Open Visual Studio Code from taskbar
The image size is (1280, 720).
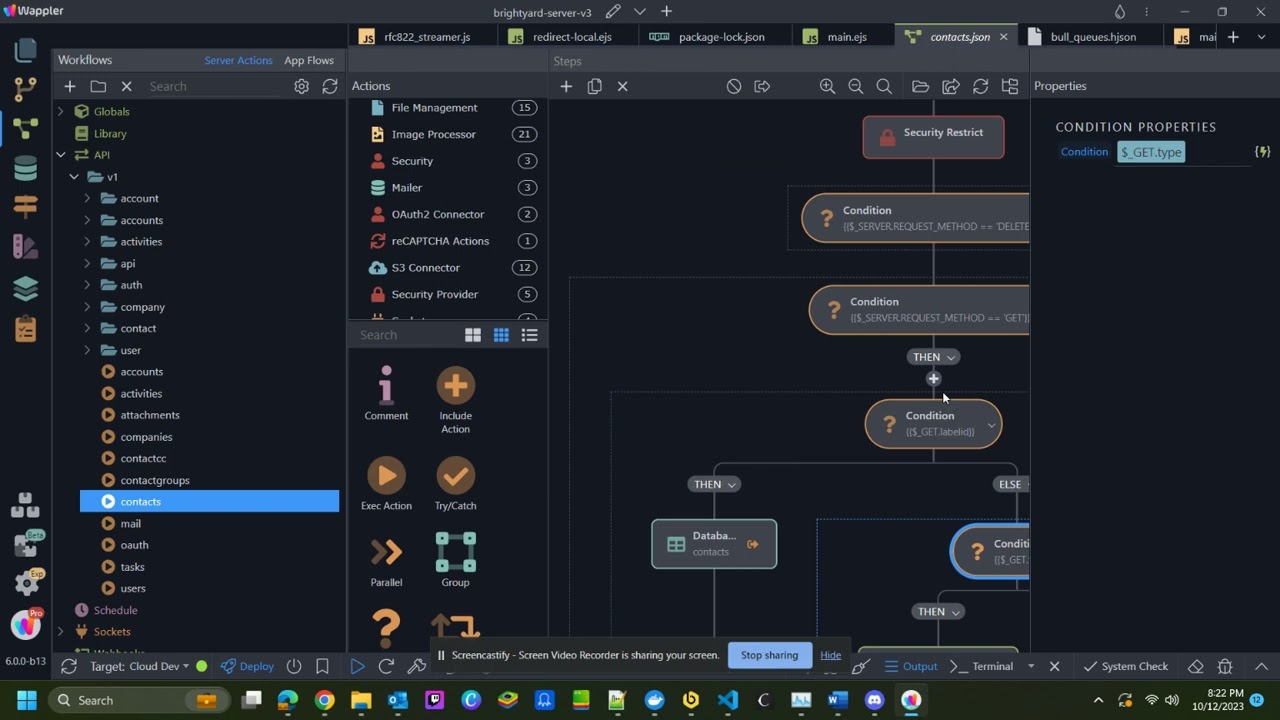click(728, 700)
